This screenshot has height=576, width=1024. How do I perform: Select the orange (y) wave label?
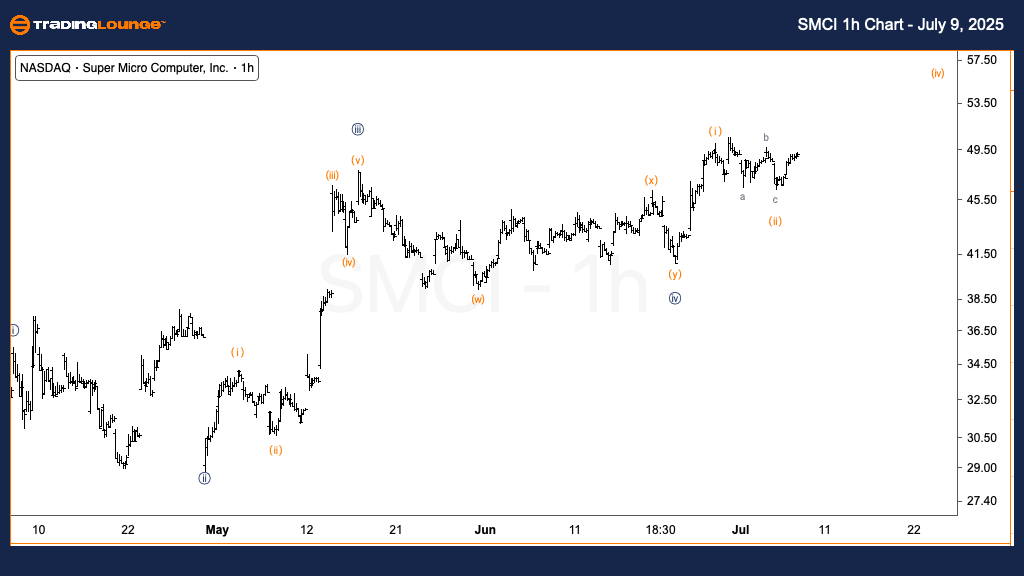pos(675,274)
